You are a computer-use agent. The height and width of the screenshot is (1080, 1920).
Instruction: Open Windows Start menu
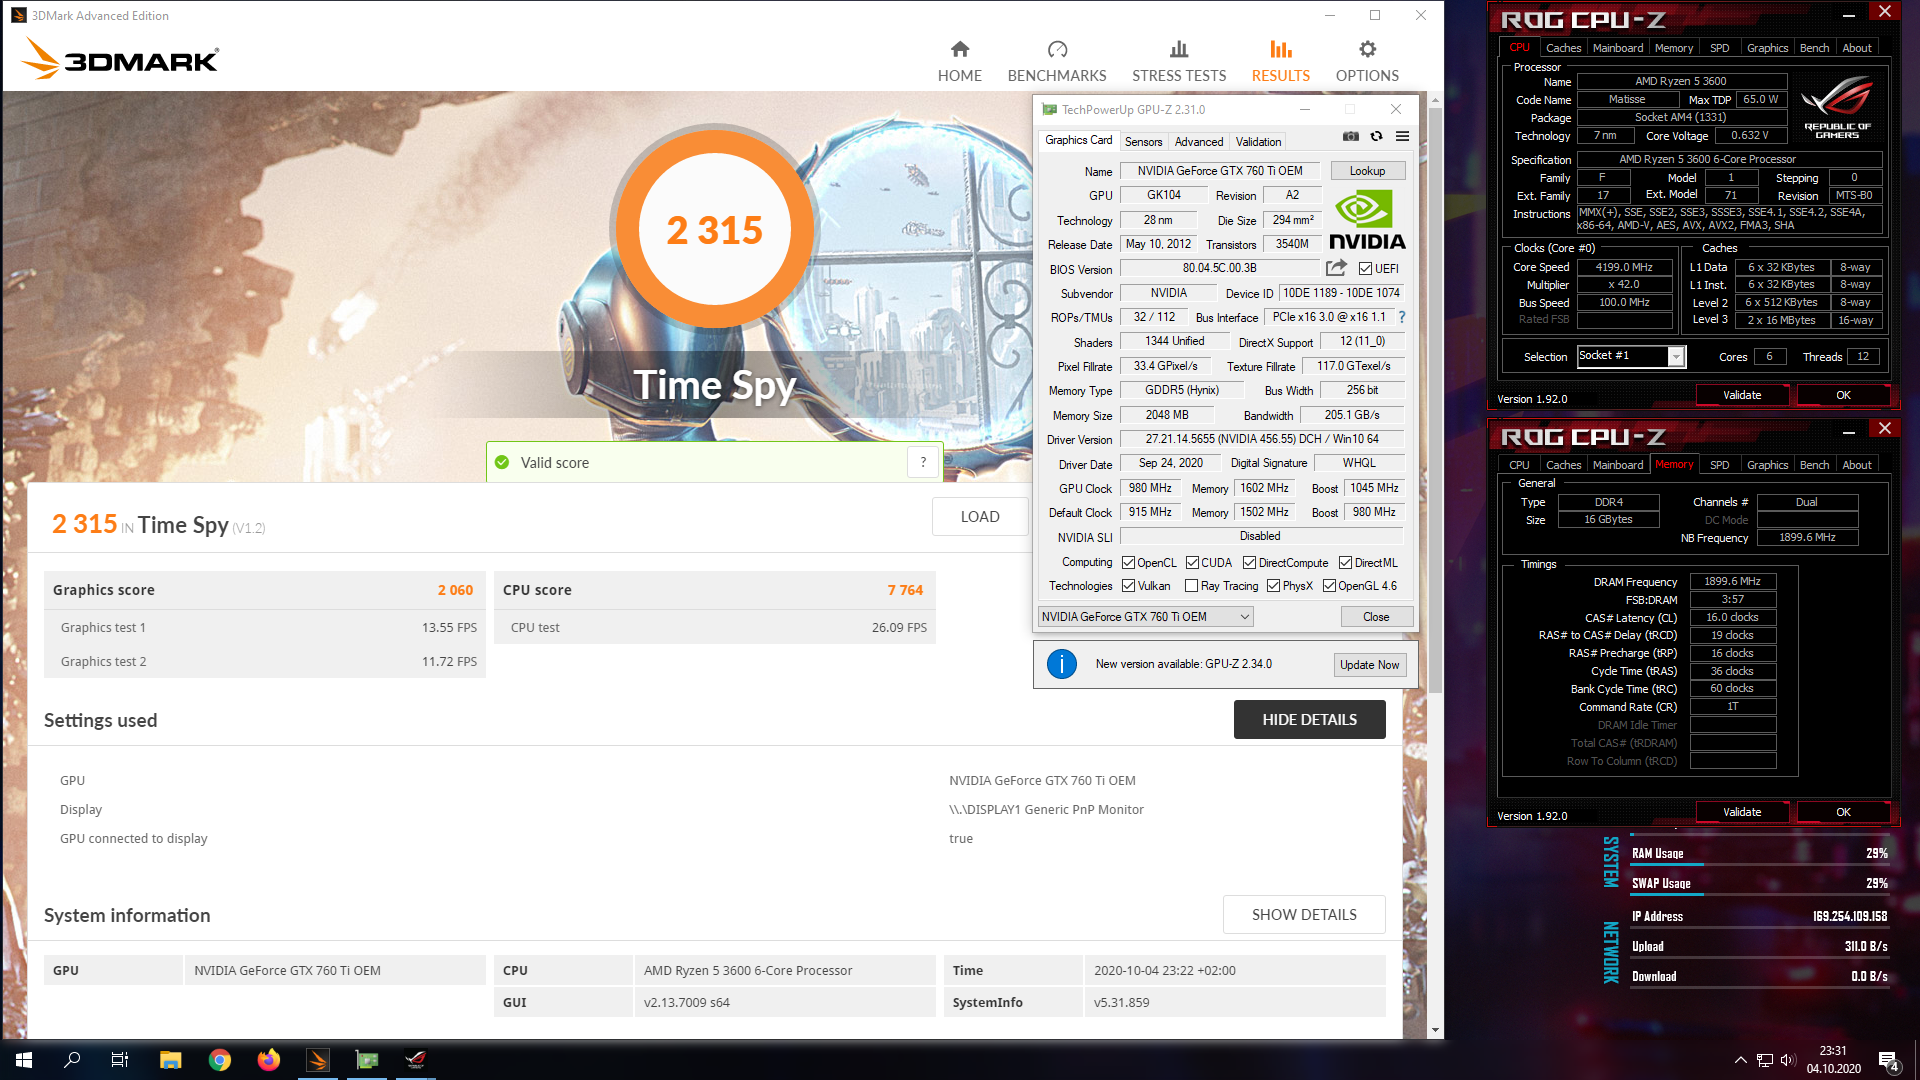(24, 1060)
